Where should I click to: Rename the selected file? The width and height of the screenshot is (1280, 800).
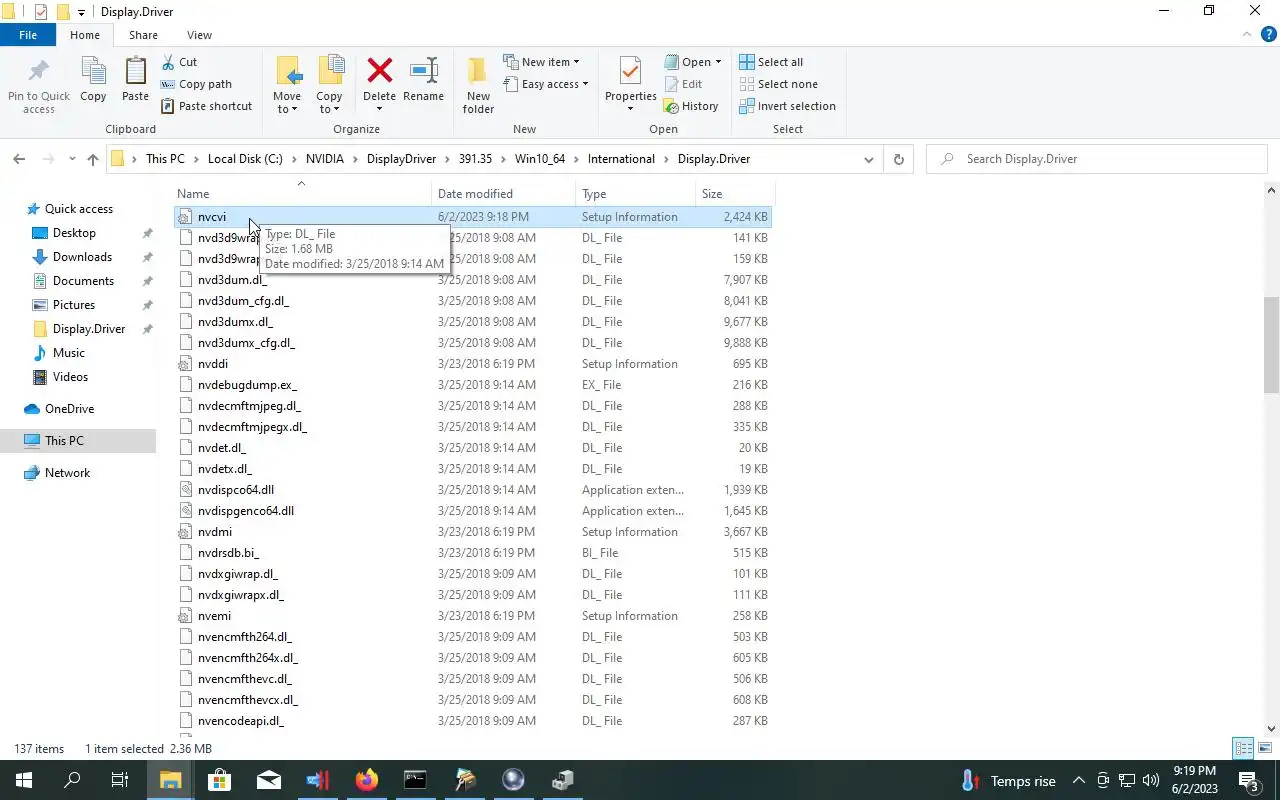coord(423,80)
